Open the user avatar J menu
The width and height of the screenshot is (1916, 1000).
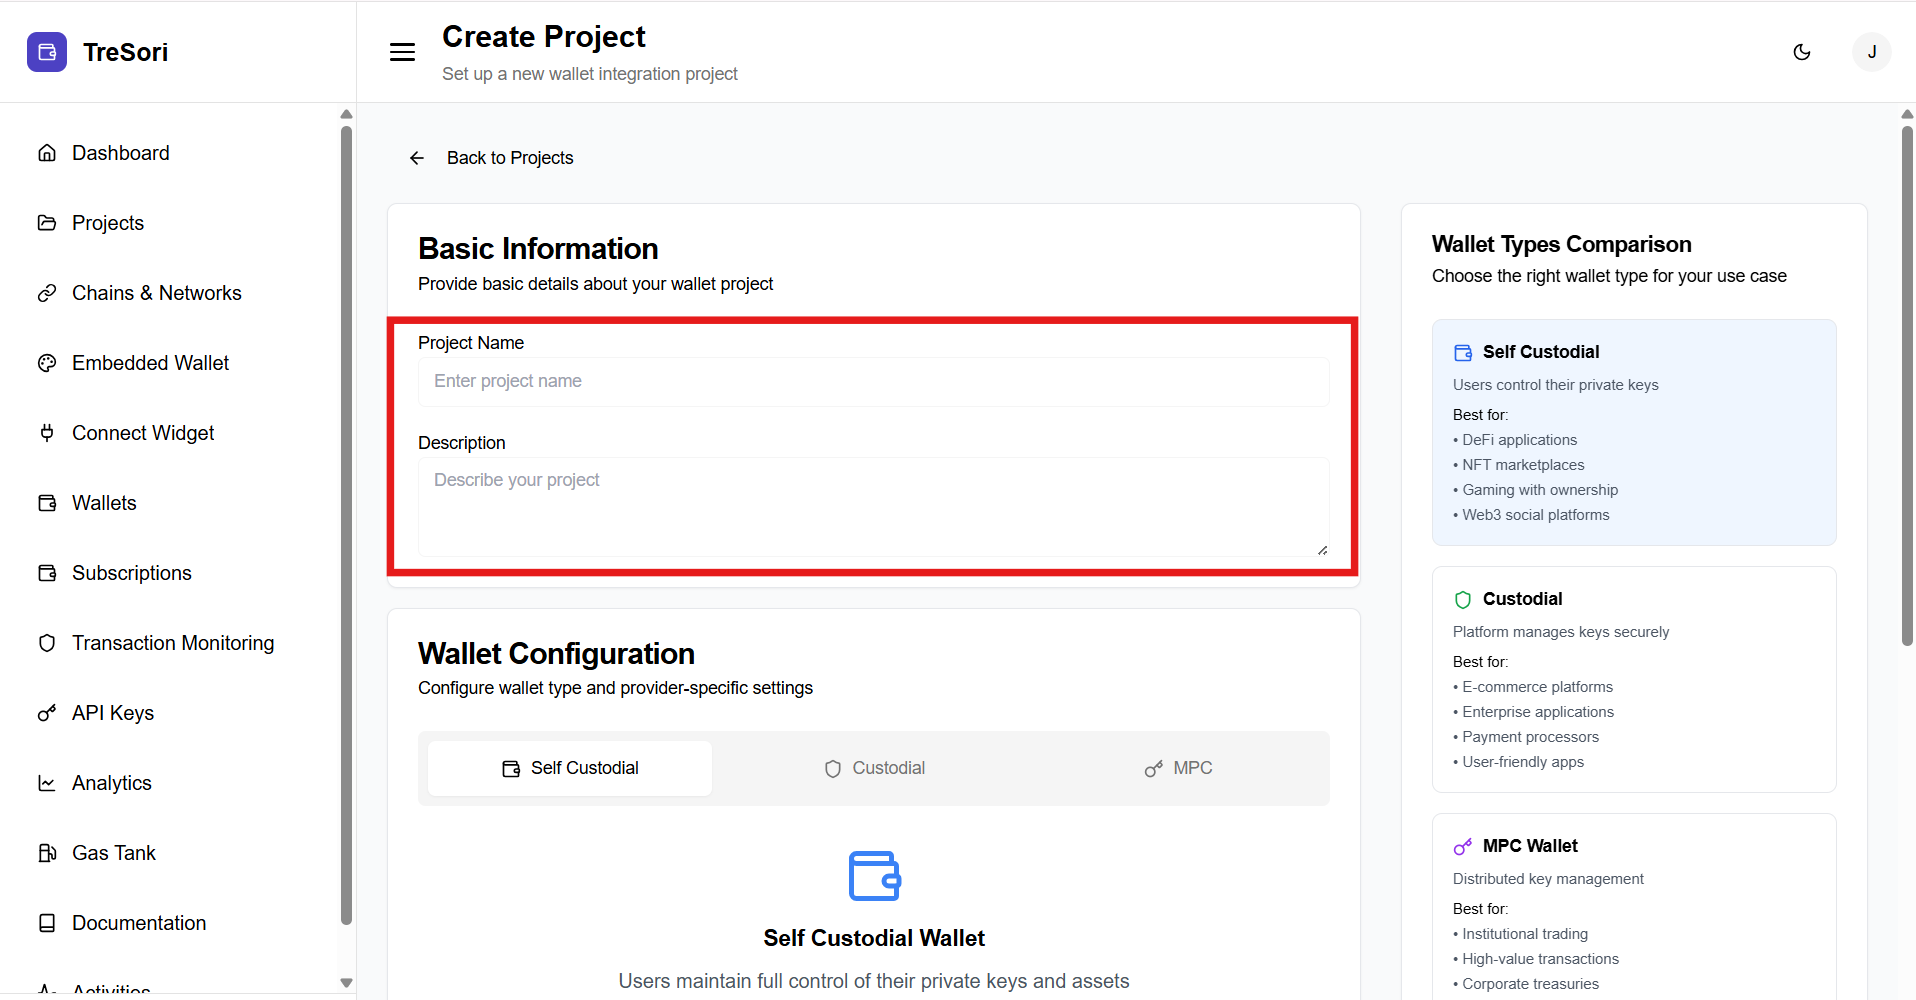[1871, 52]
